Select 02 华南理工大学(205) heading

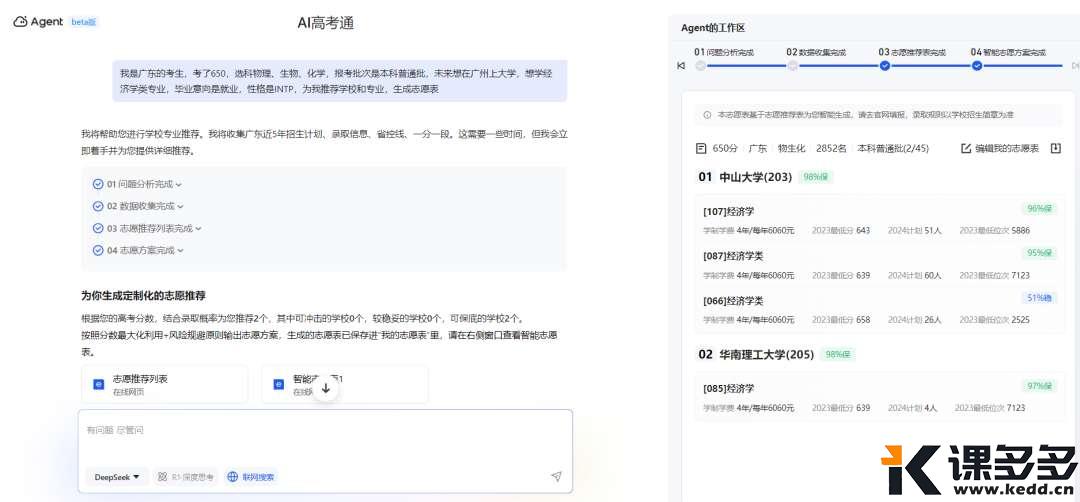point(756,355)
